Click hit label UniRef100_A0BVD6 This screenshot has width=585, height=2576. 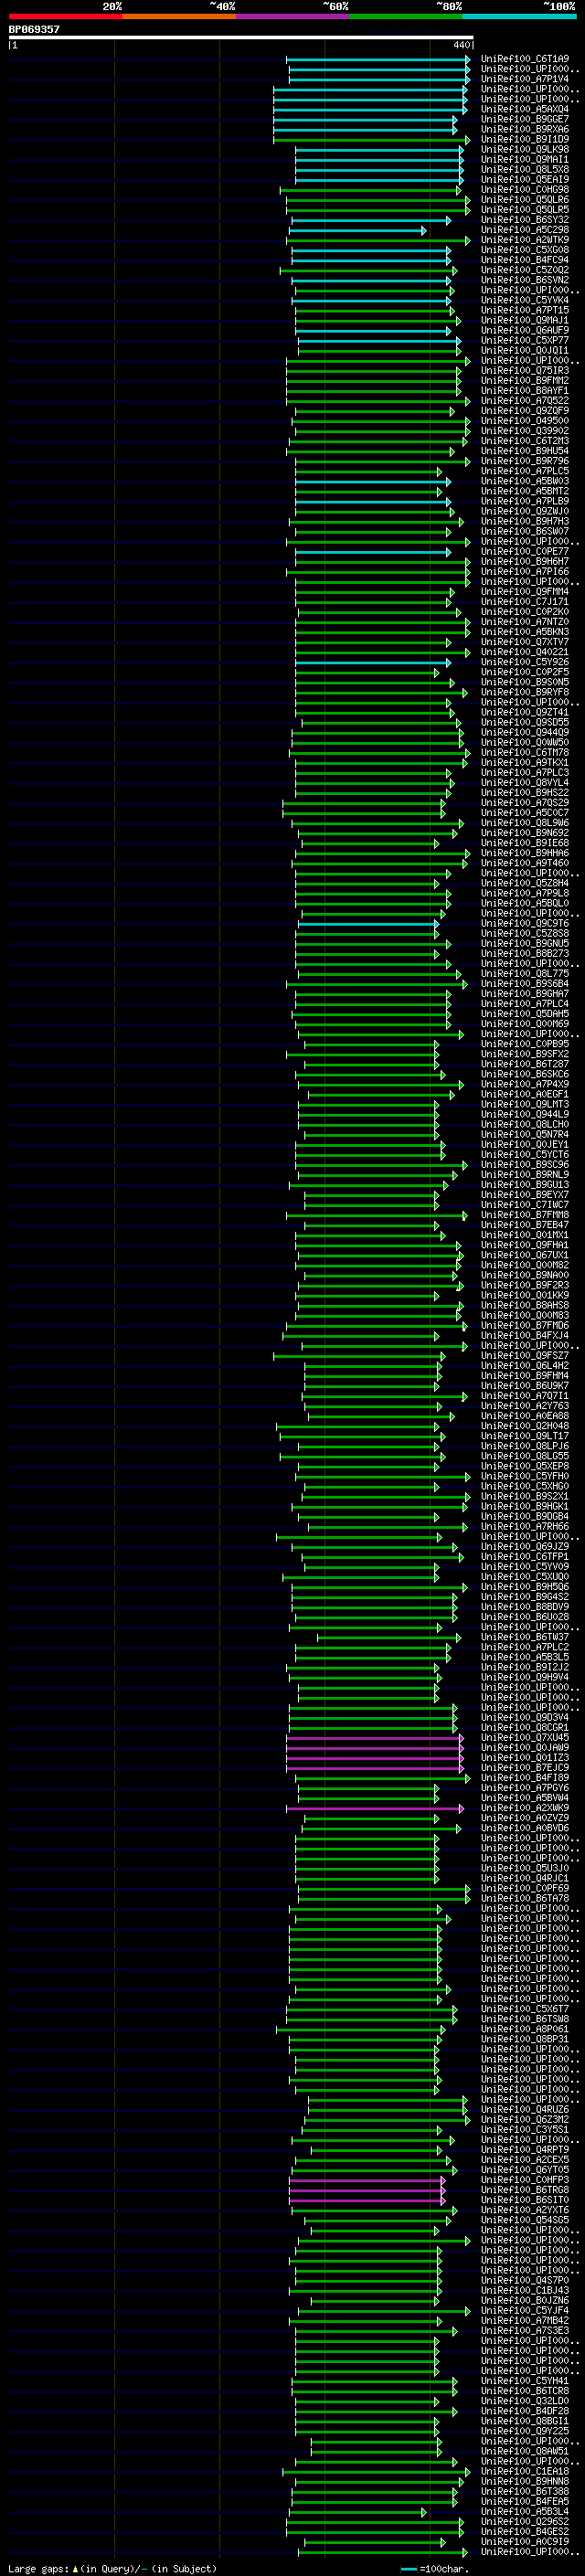(x=524, y=1828)
